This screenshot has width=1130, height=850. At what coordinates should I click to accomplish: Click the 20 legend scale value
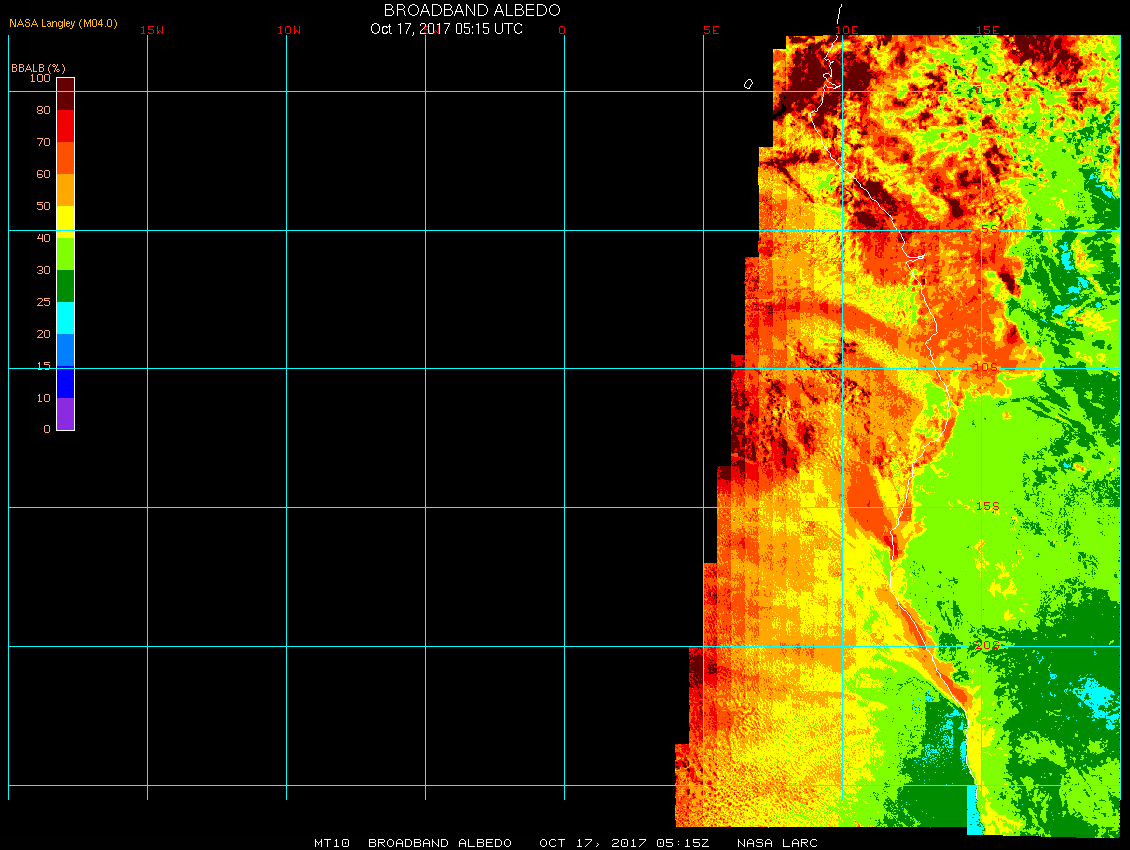(x=44, y=334)
